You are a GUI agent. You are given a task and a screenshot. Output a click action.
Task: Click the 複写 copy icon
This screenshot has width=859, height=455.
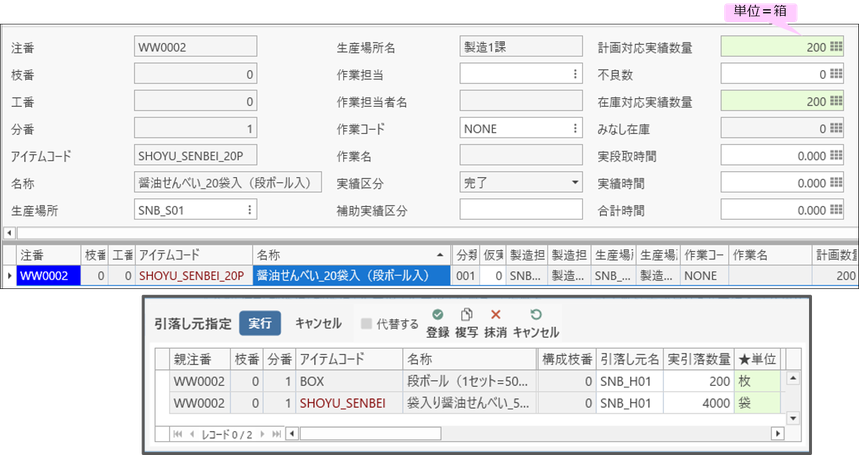[467, 314]
